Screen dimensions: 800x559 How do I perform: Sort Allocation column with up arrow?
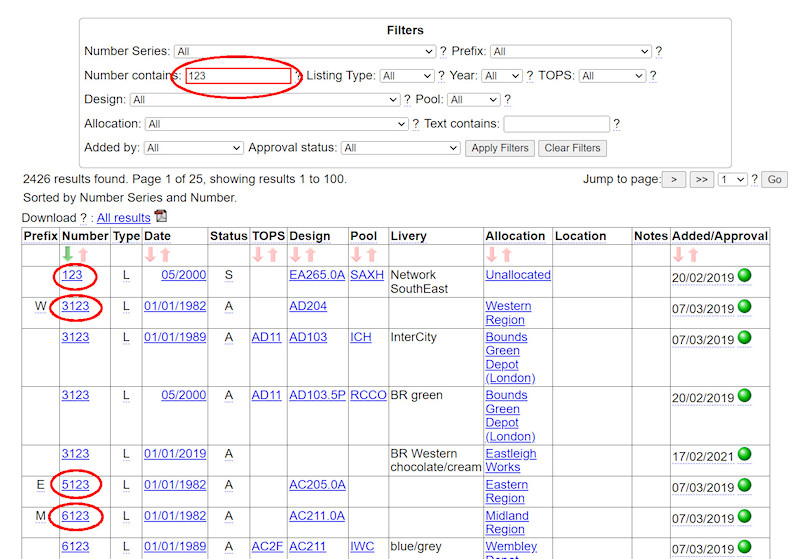click(x=507, y=254)
